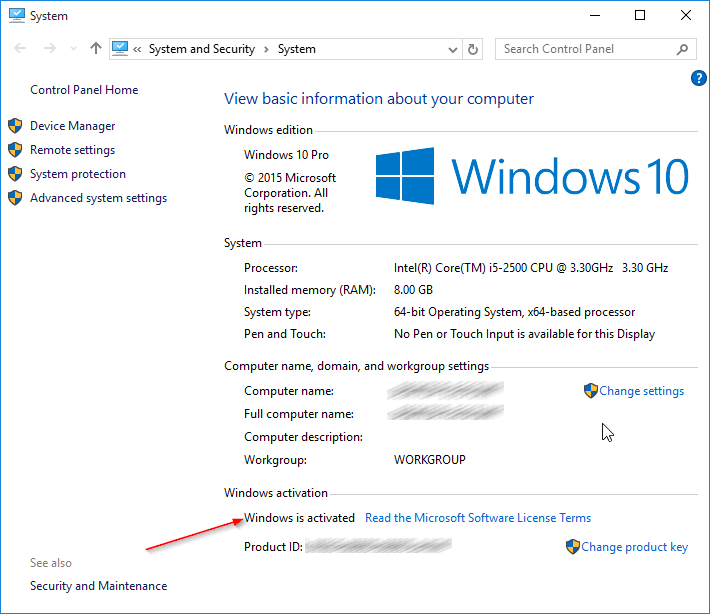Click the Pen and Touch label

pyautogui.click(x=285, y=334)
